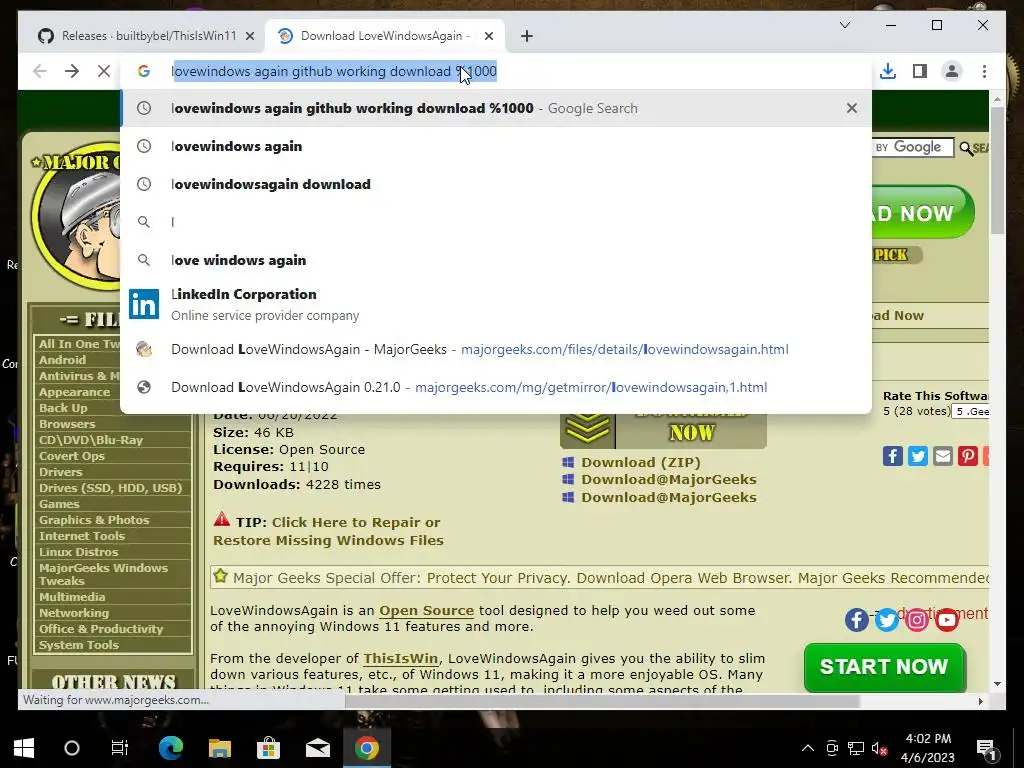Open Chrome three-dot menu

pos(984,71)
